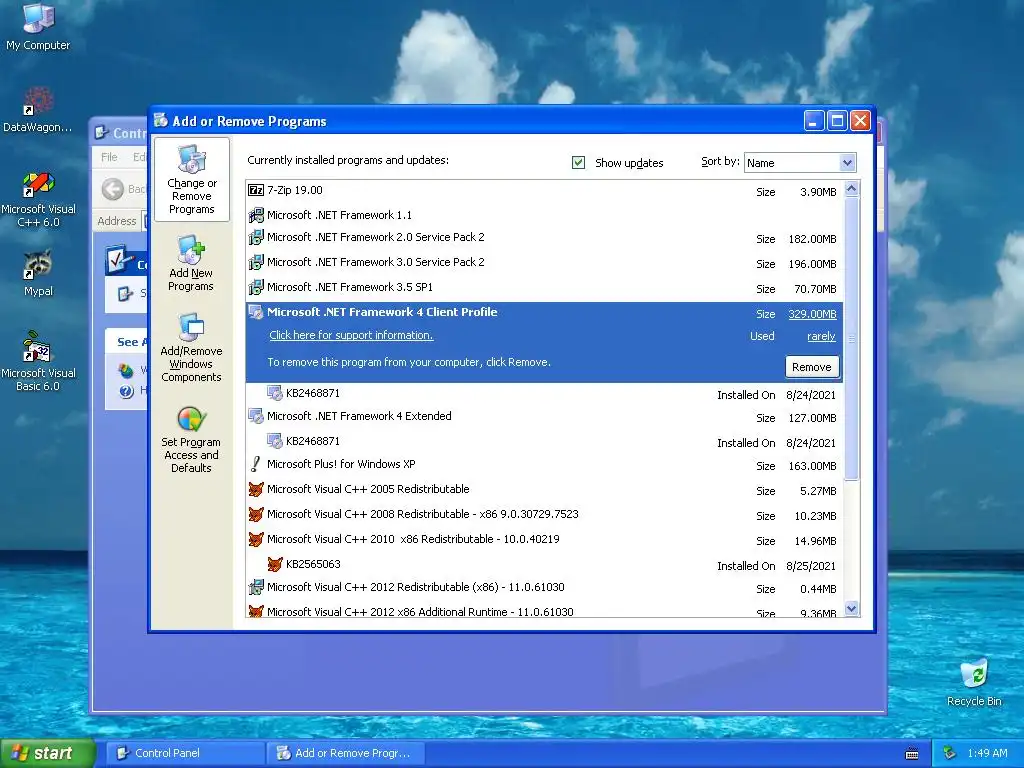
Task: Click the program list scrollbar thumb
Action: (x=851, y=338)
